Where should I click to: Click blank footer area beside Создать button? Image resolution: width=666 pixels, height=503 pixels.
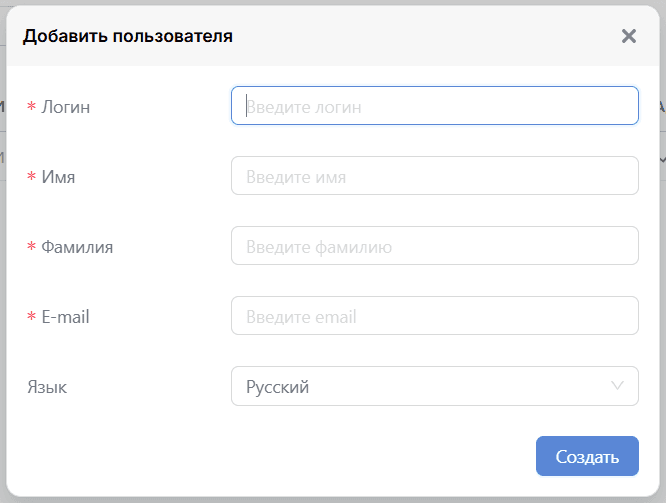[276, 456]
